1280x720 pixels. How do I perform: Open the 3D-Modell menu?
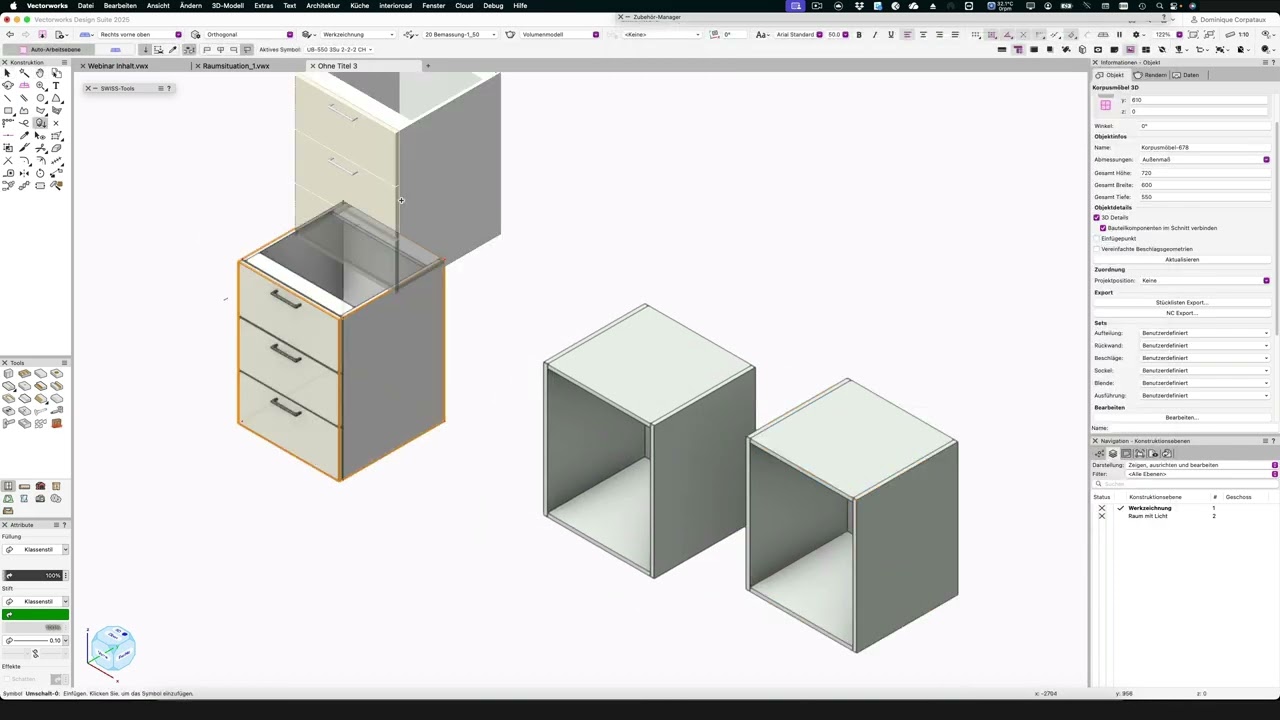[x=227, y=6]
